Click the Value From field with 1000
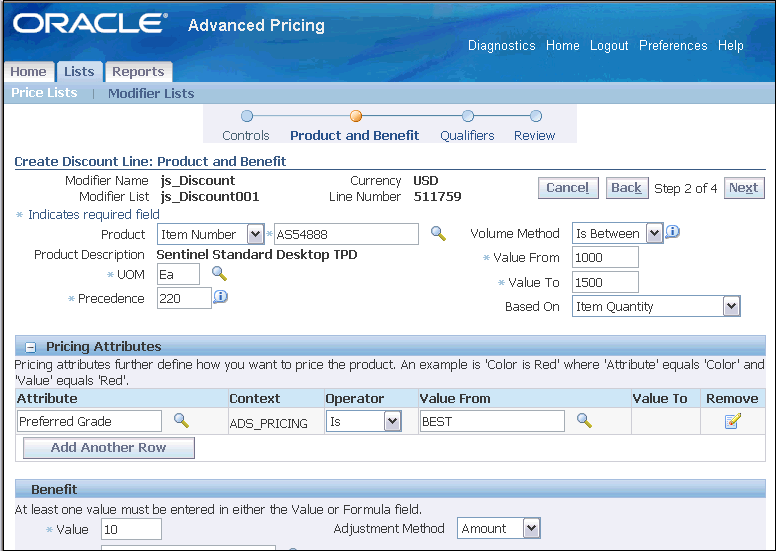Image resolution: width=776 pixels, height=551 pixels. (605, 257)
